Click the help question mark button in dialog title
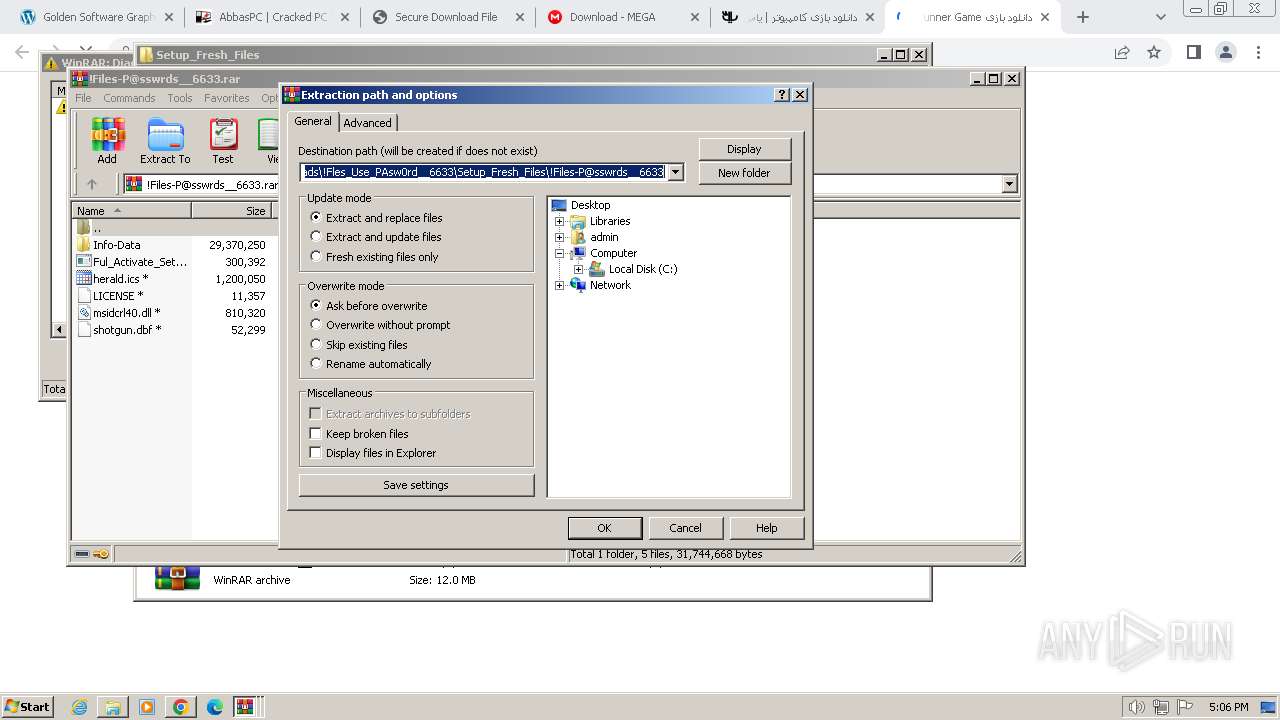The image size is (1280, 720). [782, 95]
